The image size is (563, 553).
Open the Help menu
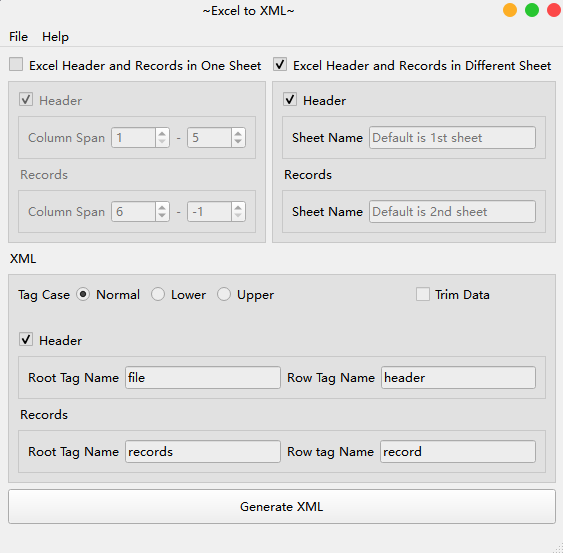pos(55,37)
